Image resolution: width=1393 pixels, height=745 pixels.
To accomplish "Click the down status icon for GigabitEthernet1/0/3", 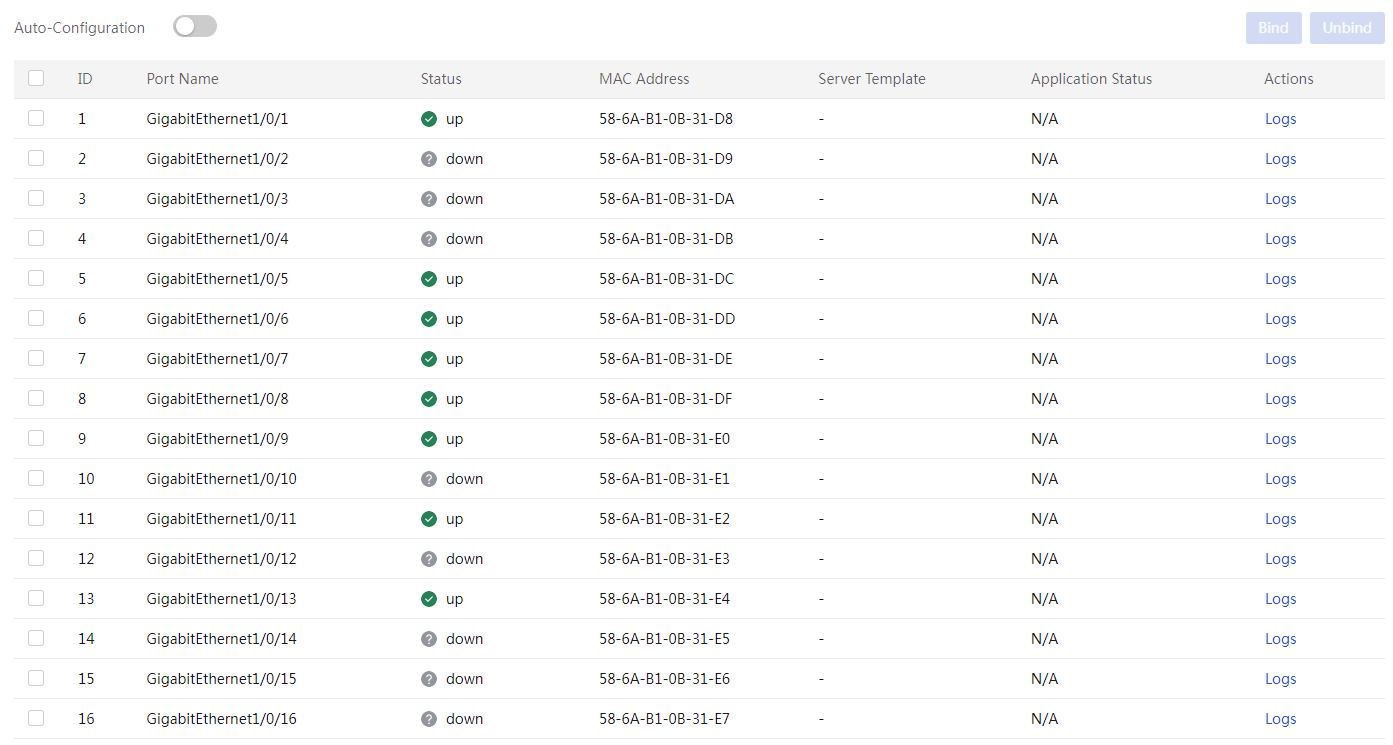I will coord(429,199).
